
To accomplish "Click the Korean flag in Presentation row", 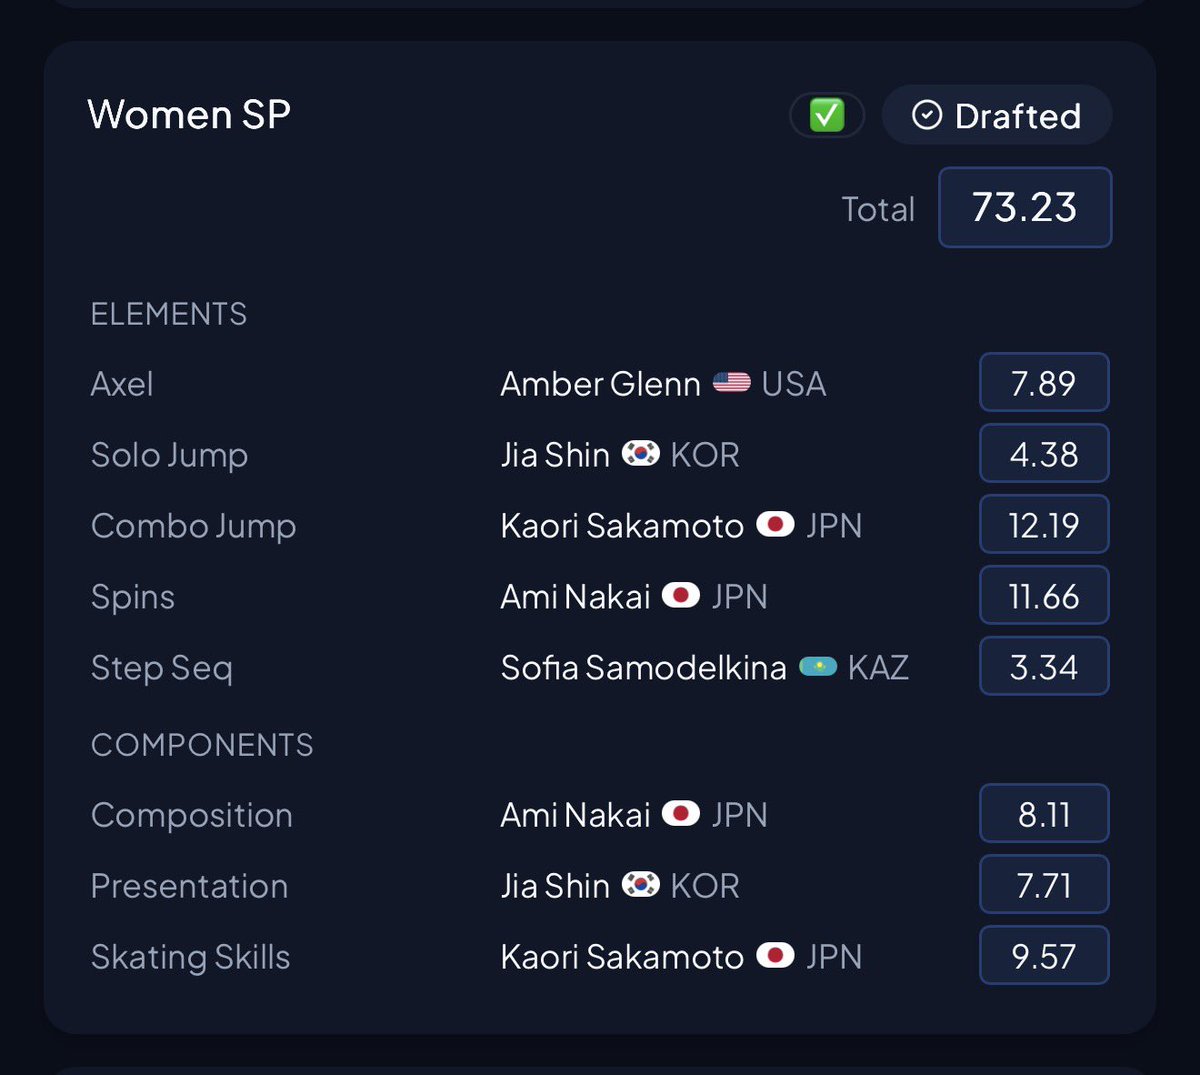I will (x=641, y=885).
